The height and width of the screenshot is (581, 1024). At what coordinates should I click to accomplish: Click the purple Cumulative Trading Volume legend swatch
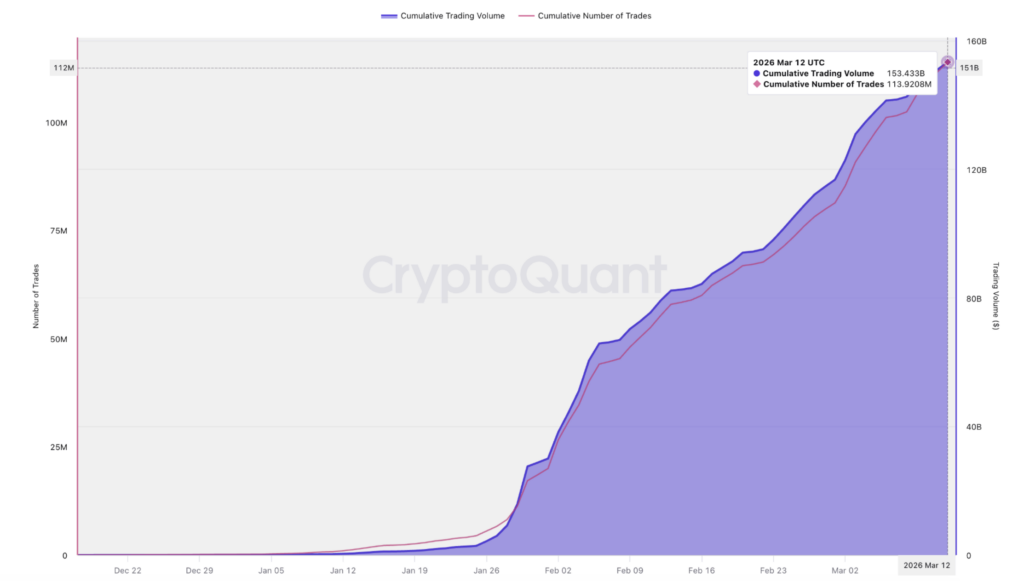pyautogui.click(x=388, y=16)
